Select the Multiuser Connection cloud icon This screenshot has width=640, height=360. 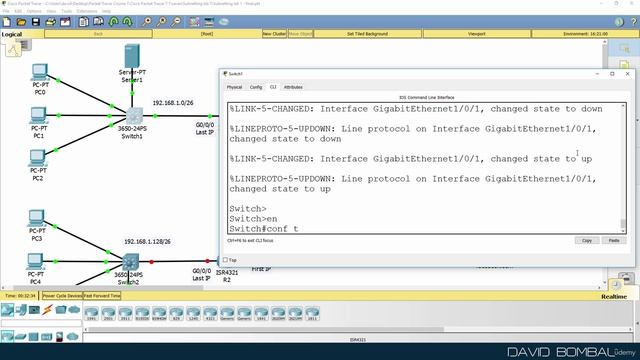[74, 310]
